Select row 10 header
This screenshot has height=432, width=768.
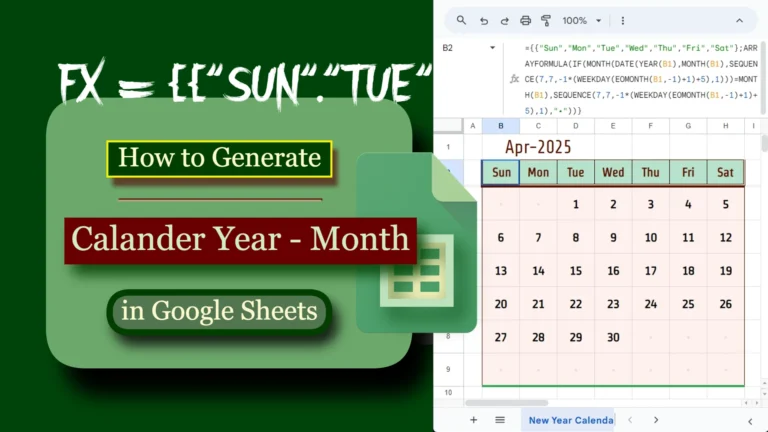coord(448,392)
